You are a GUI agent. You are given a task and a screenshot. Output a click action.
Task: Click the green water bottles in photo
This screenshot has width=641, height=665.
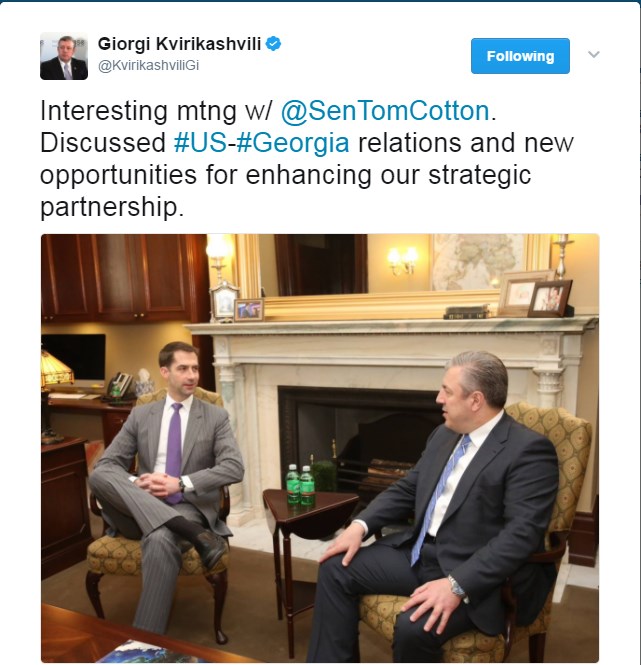tap(300, 485)
